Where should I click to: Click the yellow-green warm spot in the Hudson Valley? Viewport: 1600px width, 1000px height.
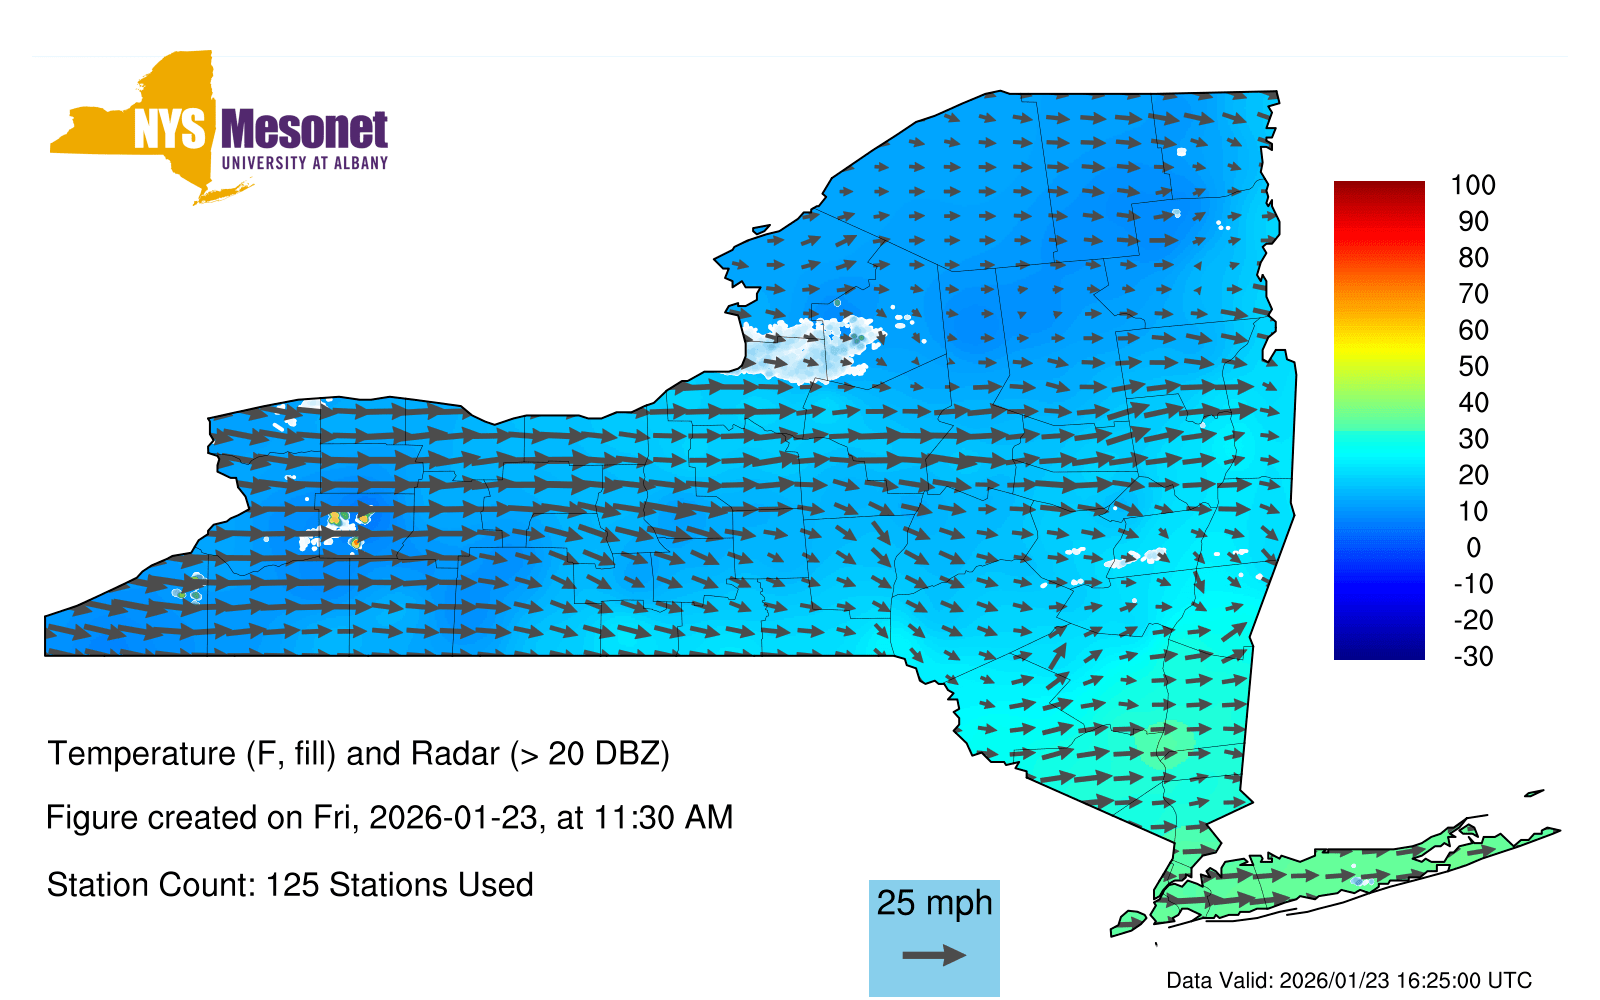click(x=1165, y=742)
